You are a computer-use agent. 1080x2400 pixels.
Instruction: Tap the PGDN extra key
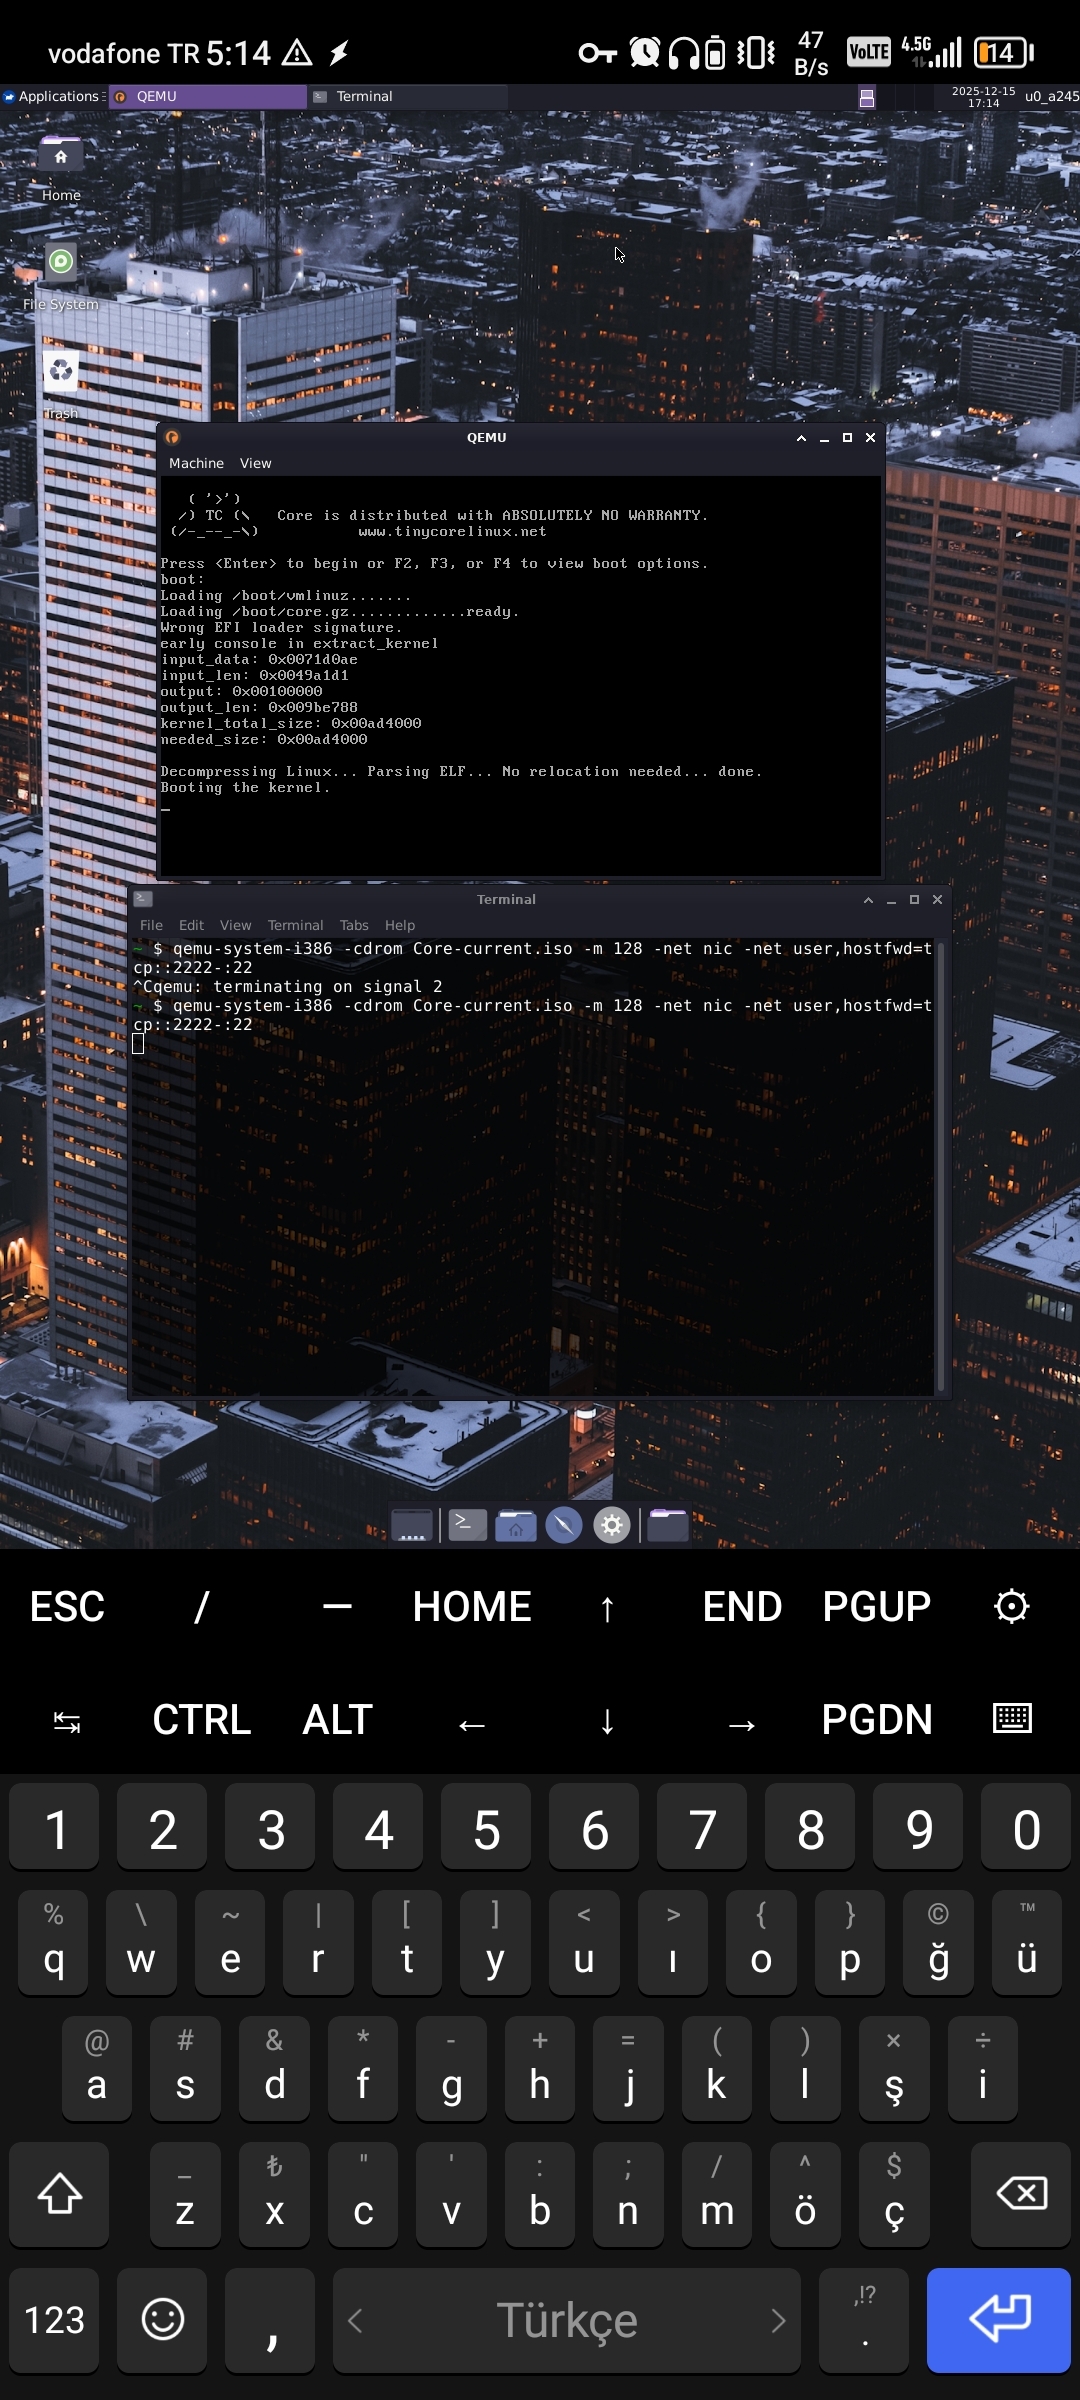877,1720
